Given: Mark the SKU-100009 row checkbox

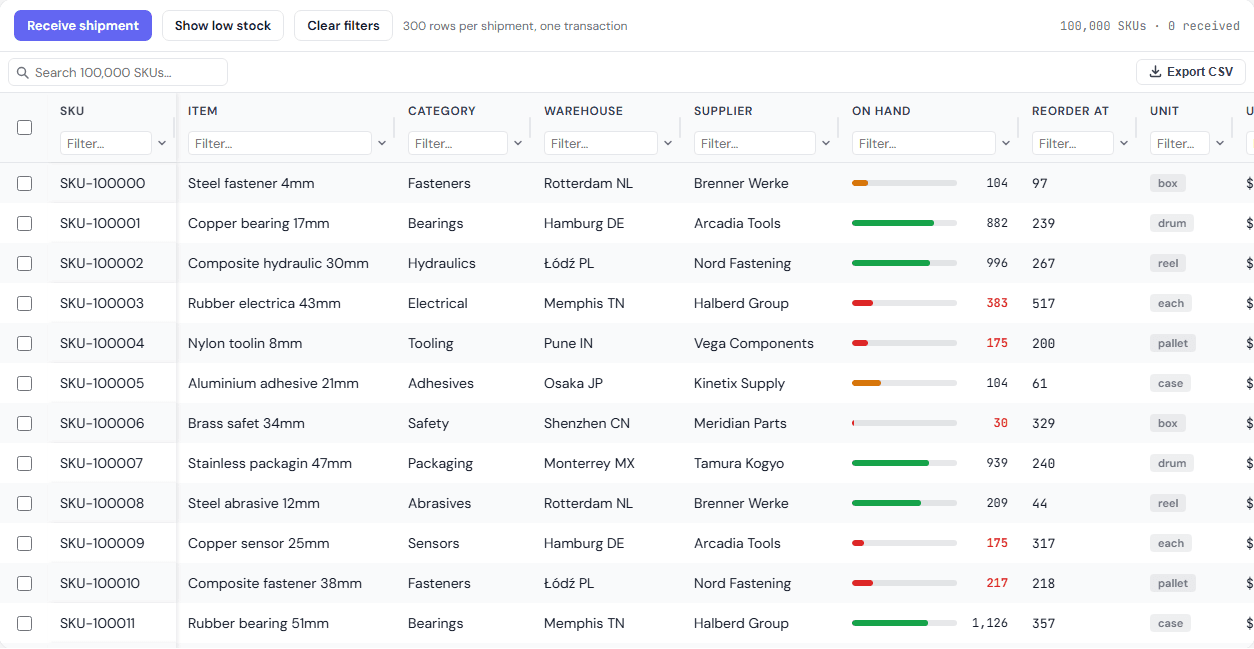Looking at the screenshot, I should coord(24,543).
